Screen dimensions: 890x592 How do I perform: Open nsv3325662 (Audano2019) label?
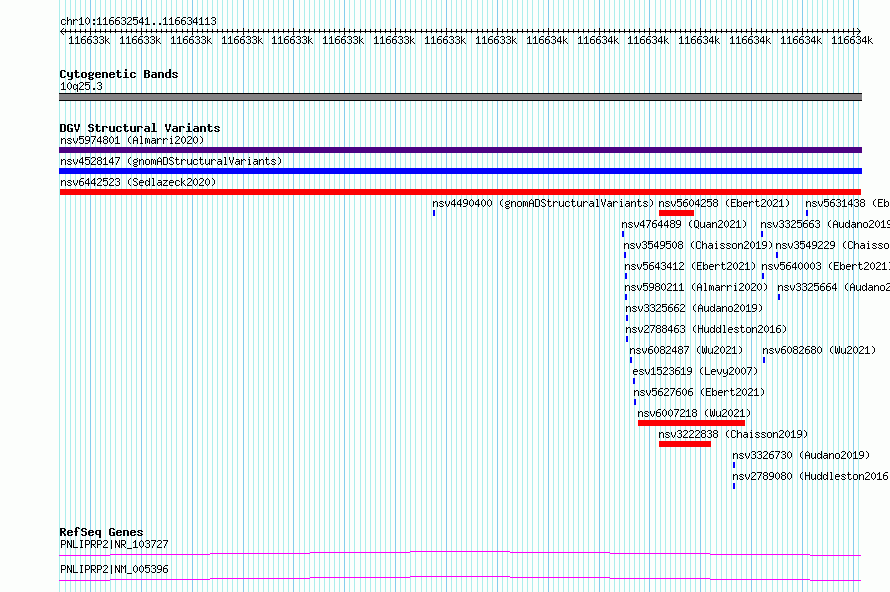pos(694,308)
